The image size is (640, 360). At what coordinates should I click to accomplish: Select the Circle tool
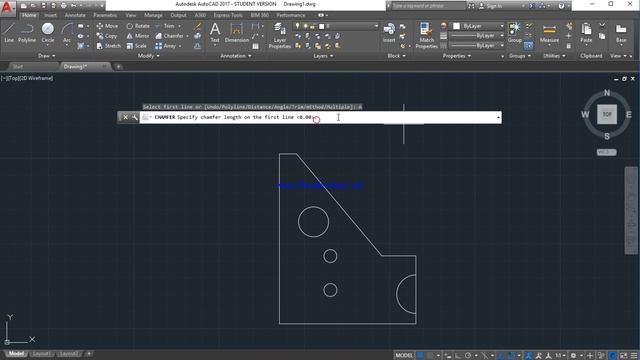point(48,33)
